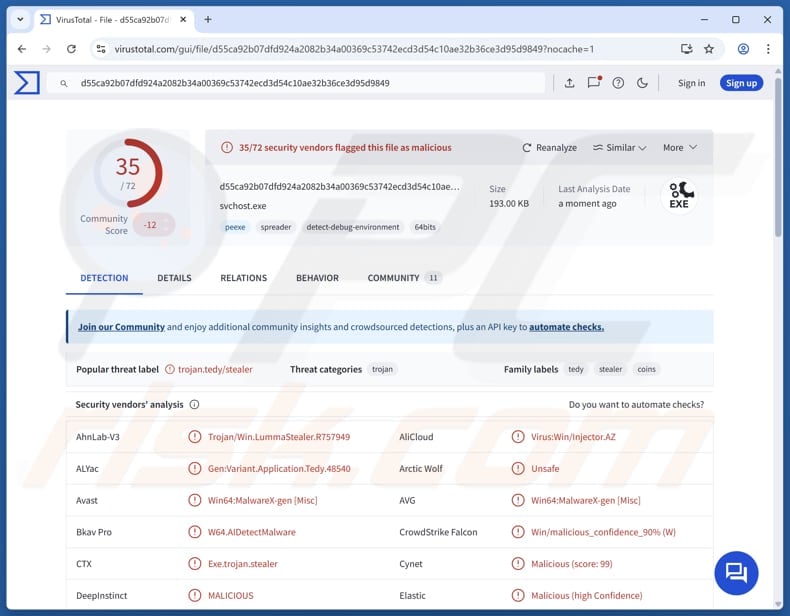The image size is (790, 616).
Task: Switch to the DETAILS tab
Action: 174,278
